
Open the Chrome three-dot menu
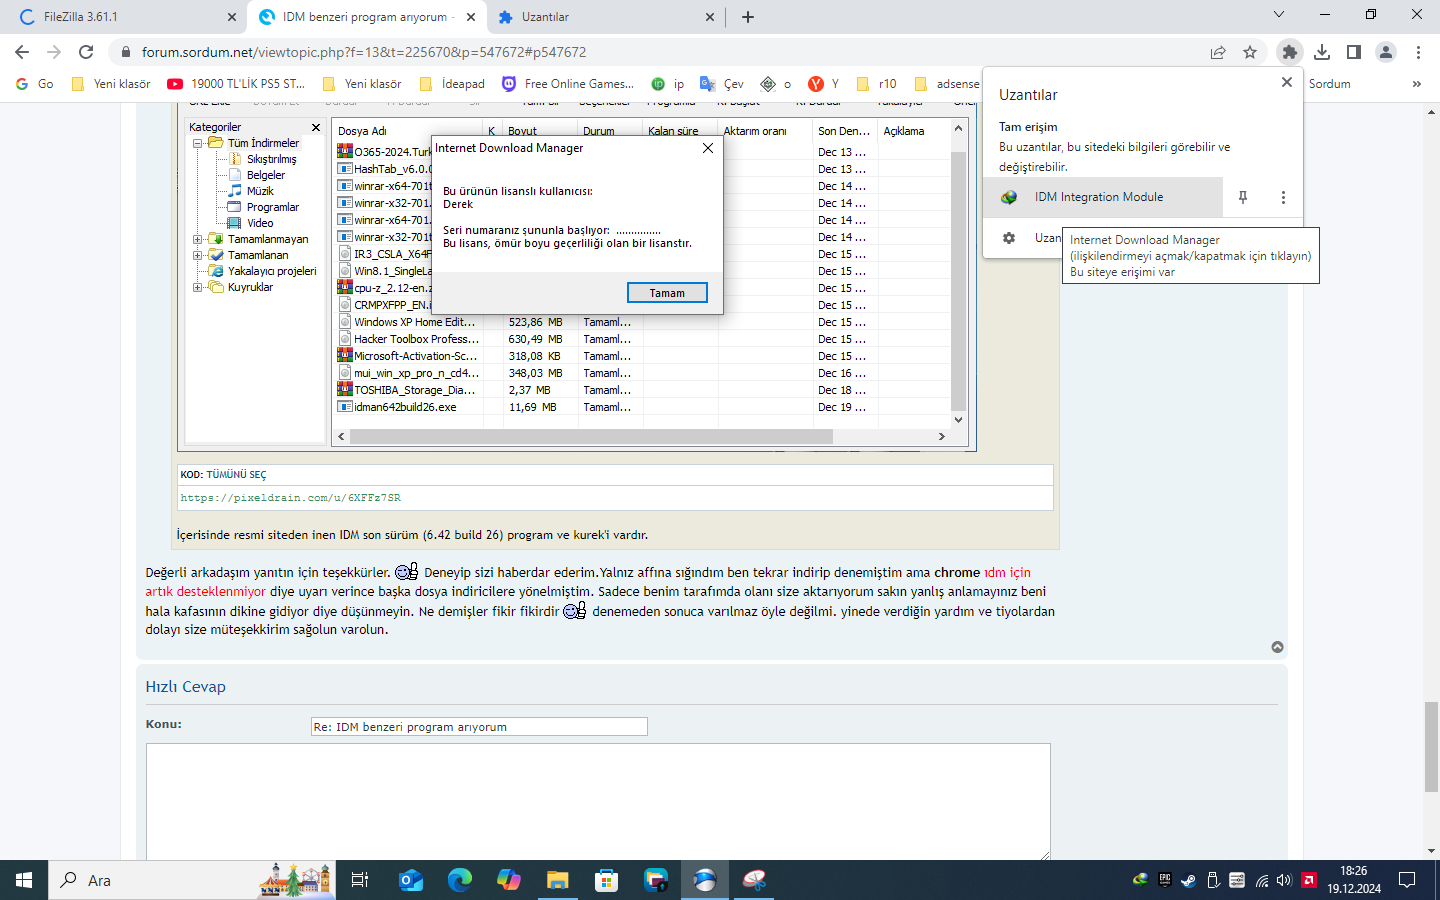(1418, 52)
